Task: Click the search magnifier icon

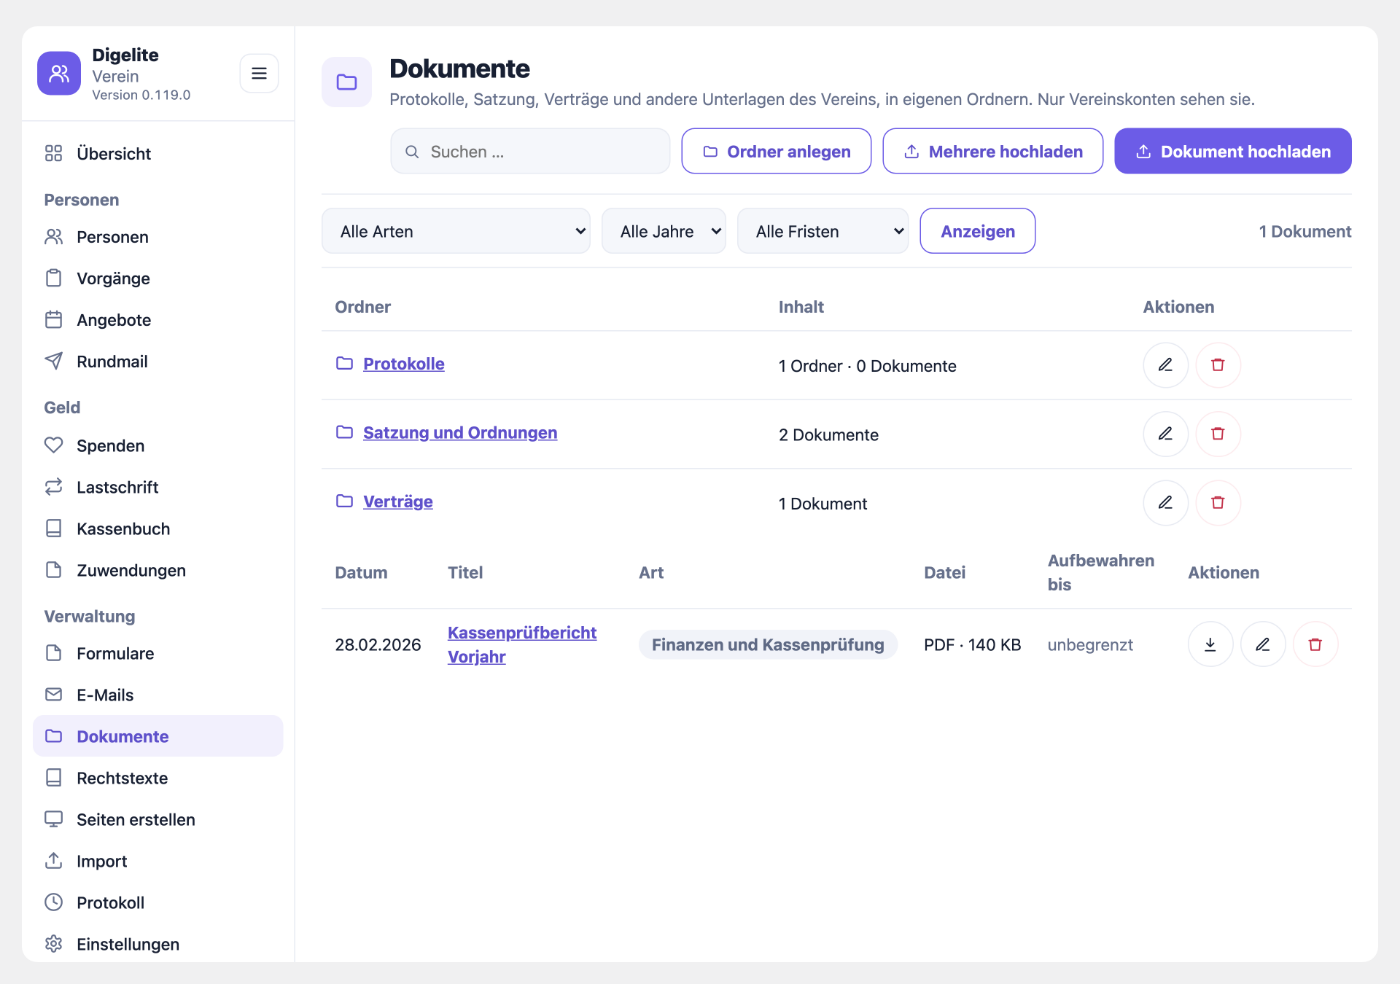Action: pyautogui.click(x=412, y=152)
